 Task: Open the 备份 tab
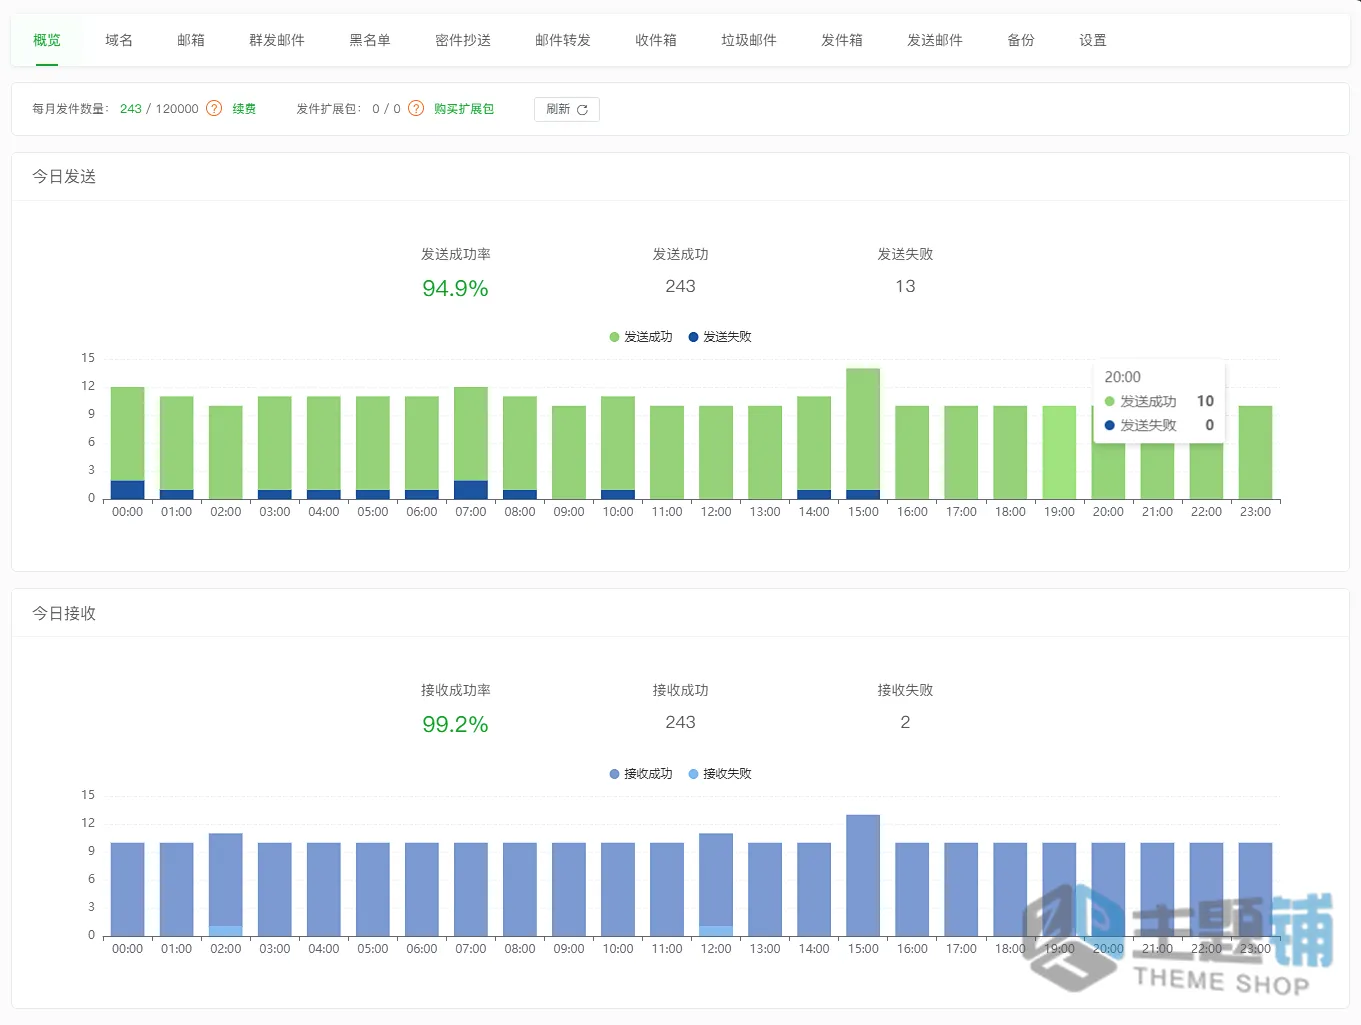(x=1021, y=40)
